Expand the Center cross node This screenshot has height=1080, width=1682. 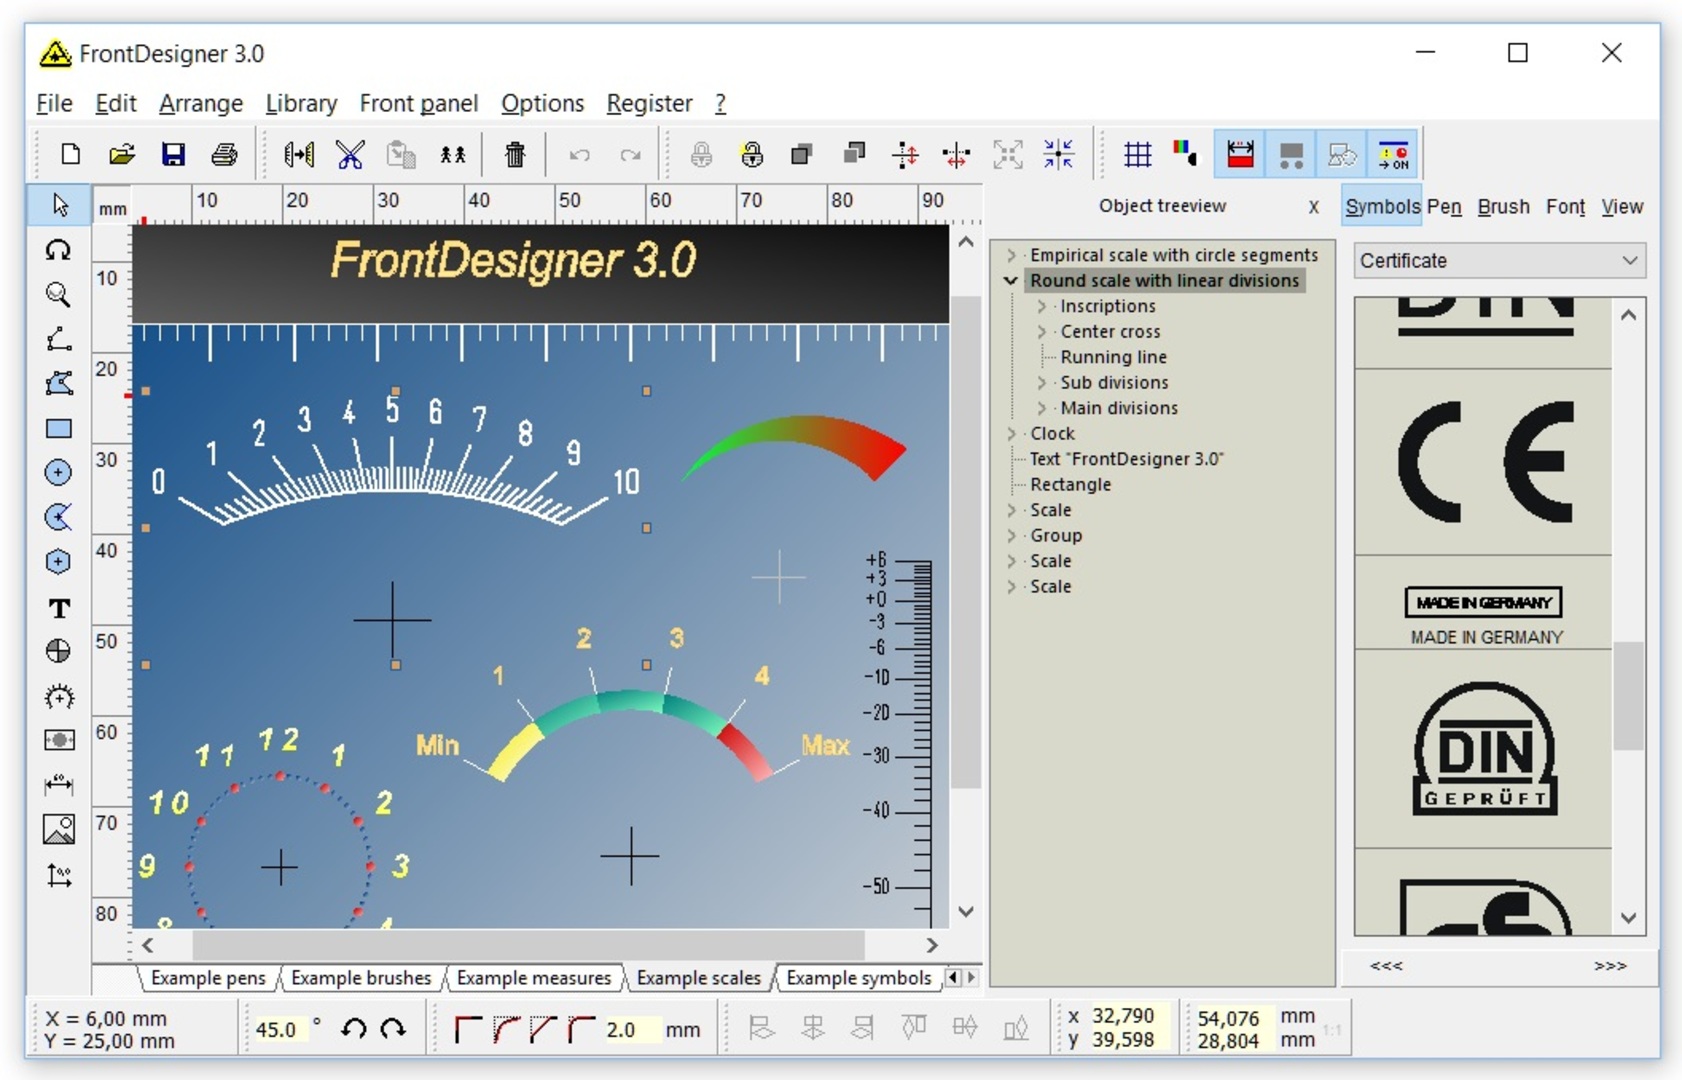click(1041, 332)
